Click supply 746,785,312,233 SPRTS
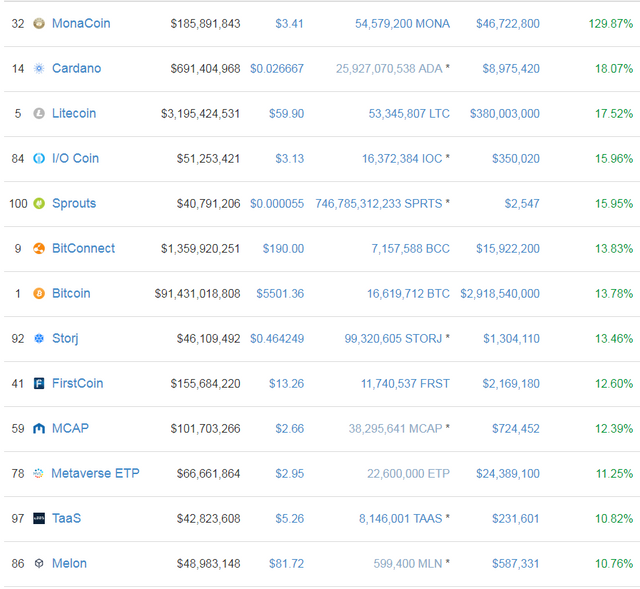Screen dimensions: 640x589 (x=379, y=203)
